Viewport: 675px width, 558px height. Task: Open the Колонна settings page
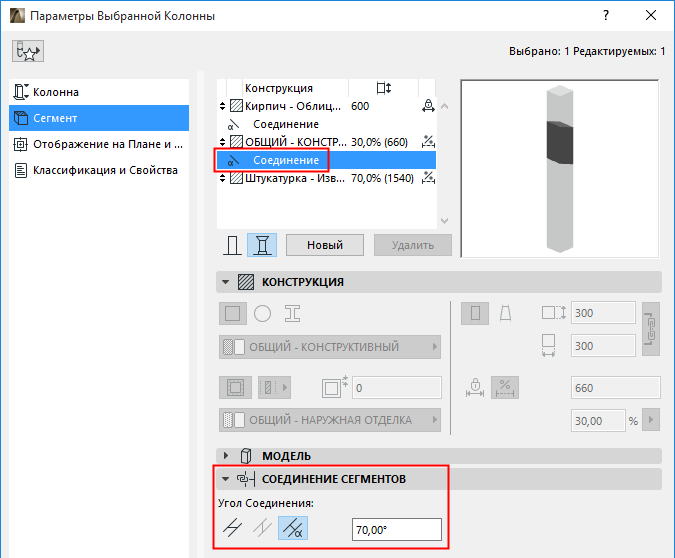[x=99, y=92]
